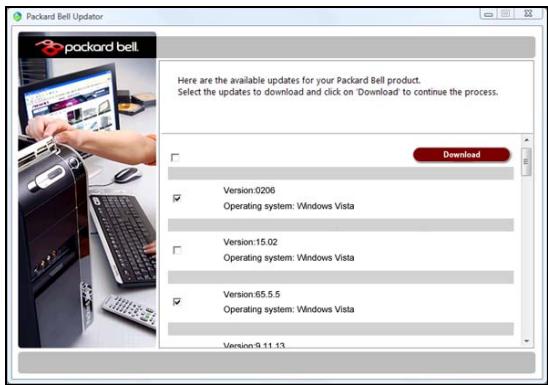Check the Version:15.02 update checkbox
This screenshot has height=385, width=548.
point(177,250)
